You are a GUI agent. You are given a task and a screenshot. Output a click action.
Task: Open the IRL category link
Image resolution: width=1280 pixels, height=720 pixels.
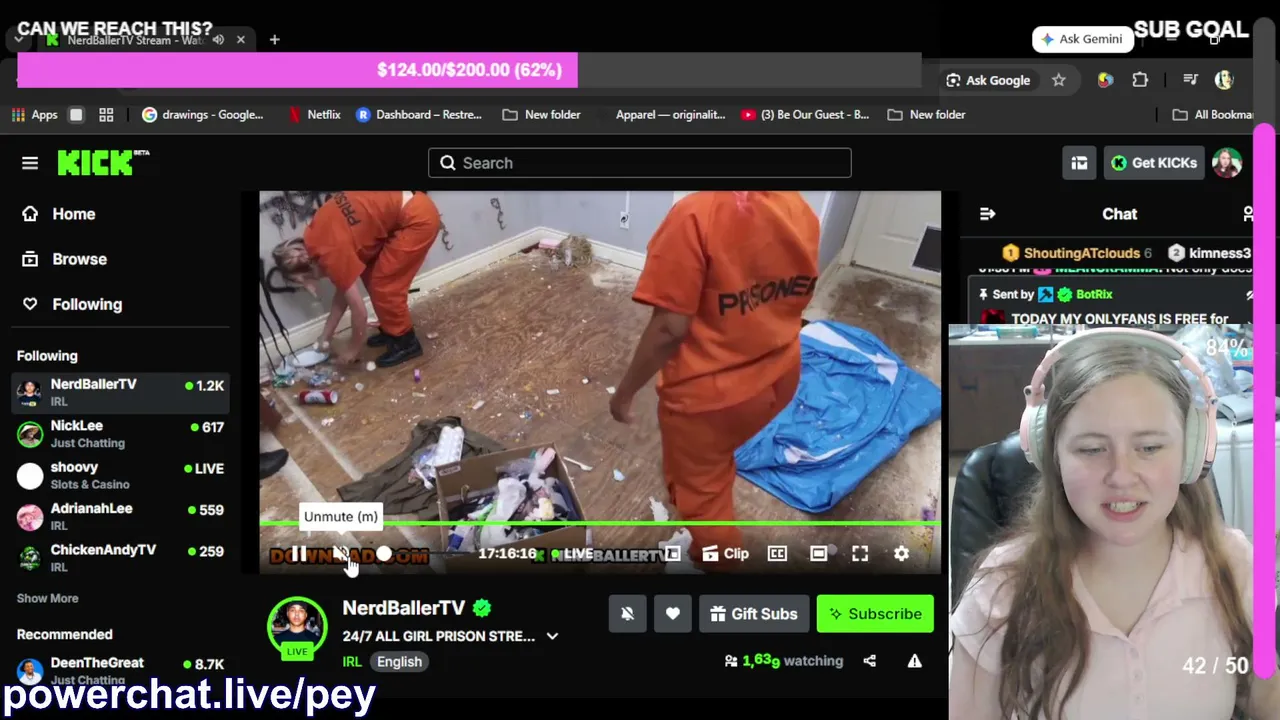[352, 661]
